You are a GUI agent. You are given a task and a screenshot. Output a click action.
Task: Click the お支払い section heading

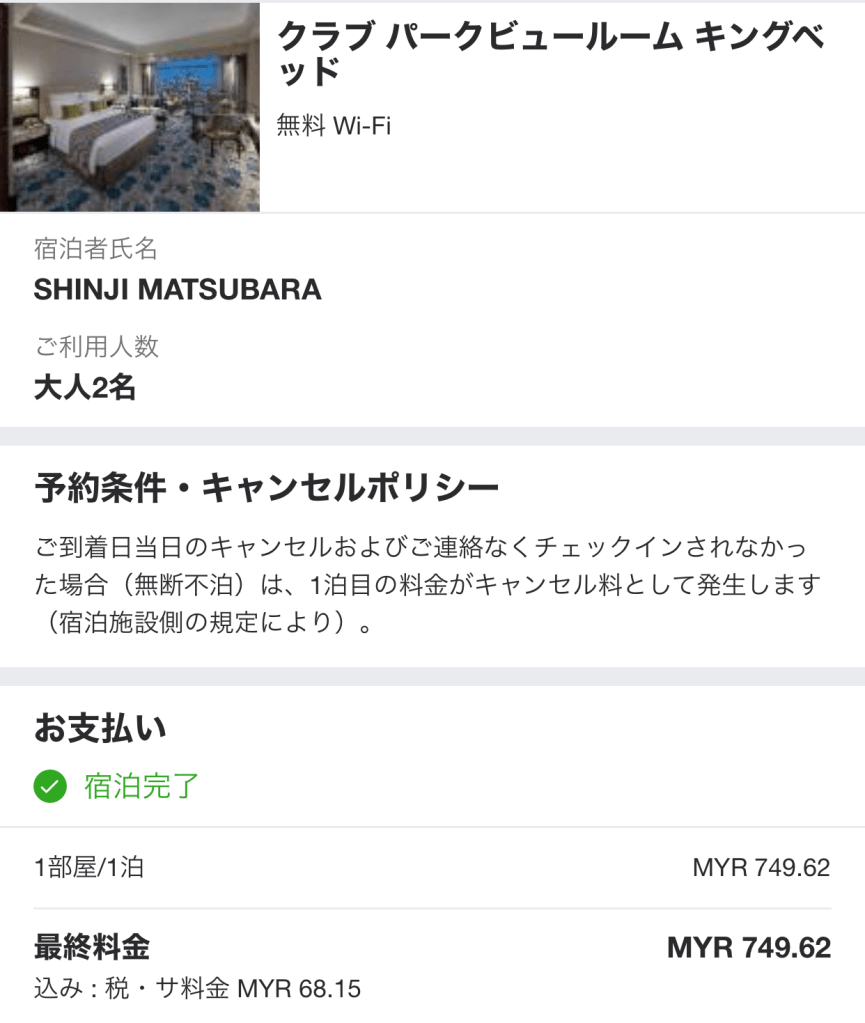(100, 728)
